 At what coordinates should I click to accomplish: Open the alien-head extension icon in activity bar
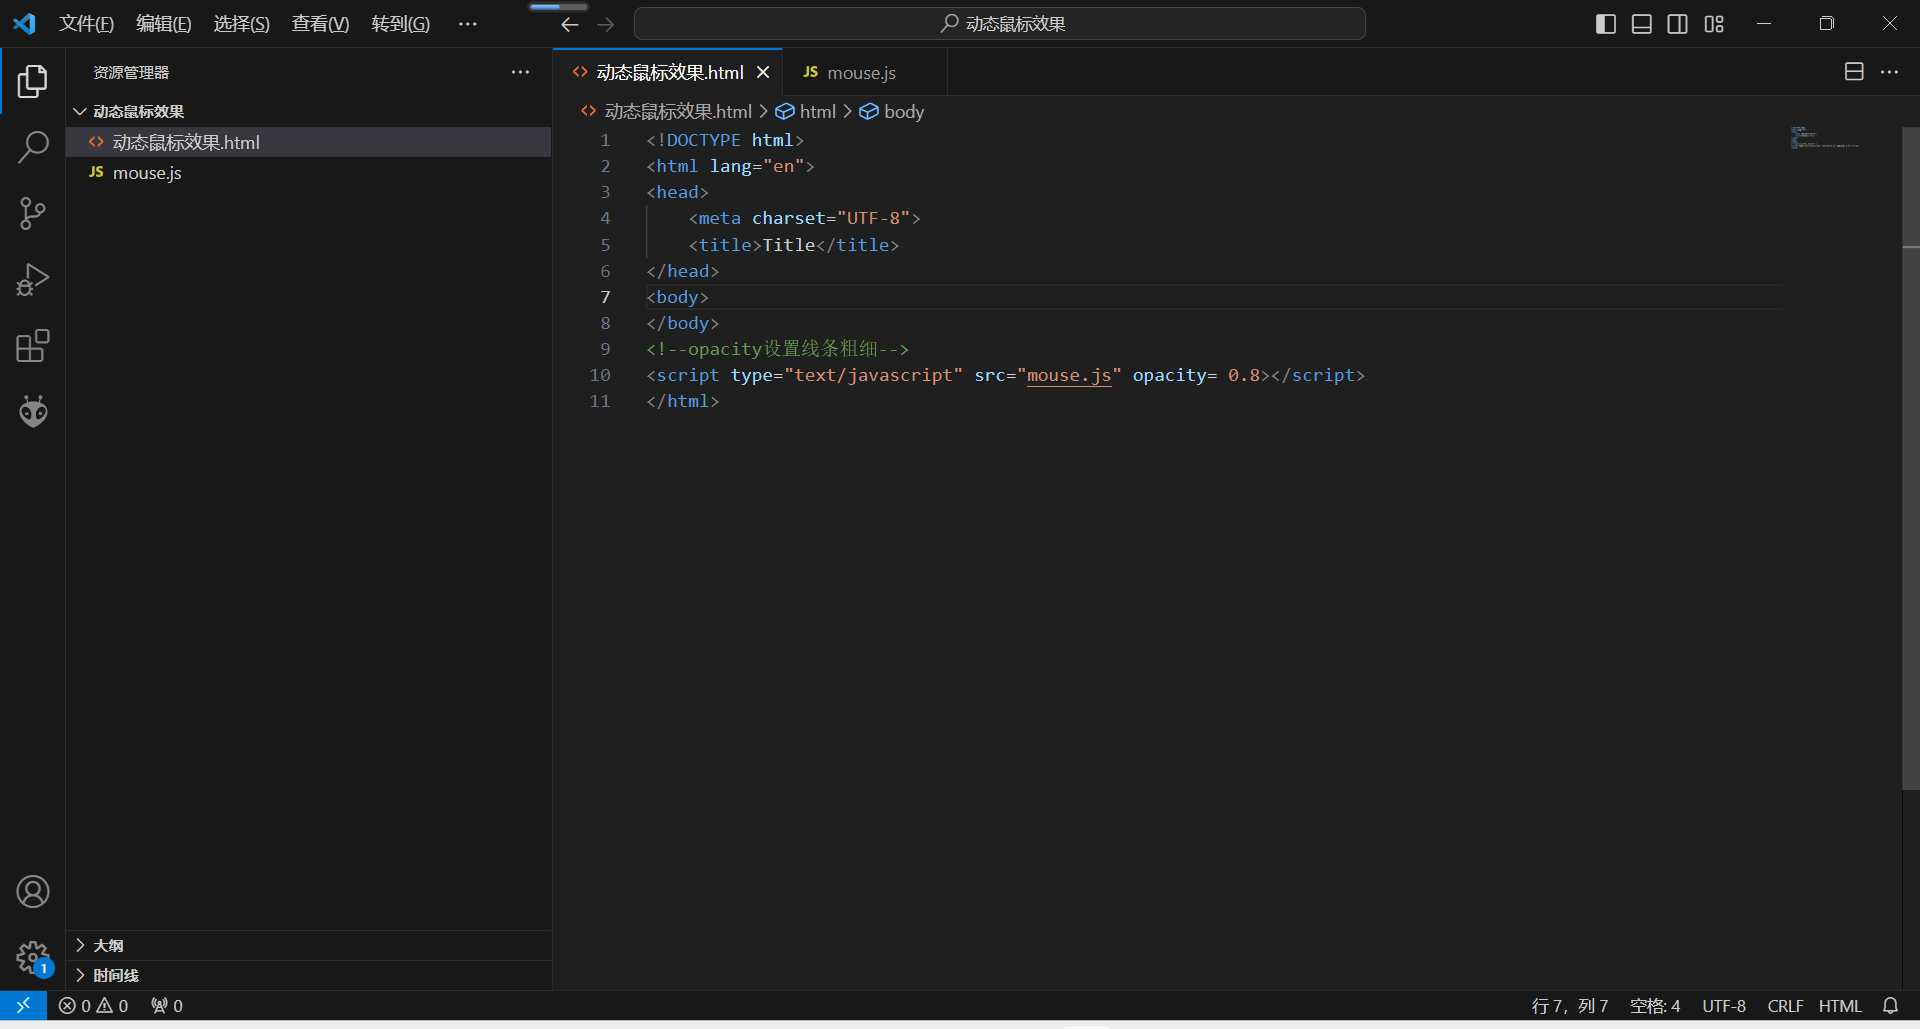point(33,411)
